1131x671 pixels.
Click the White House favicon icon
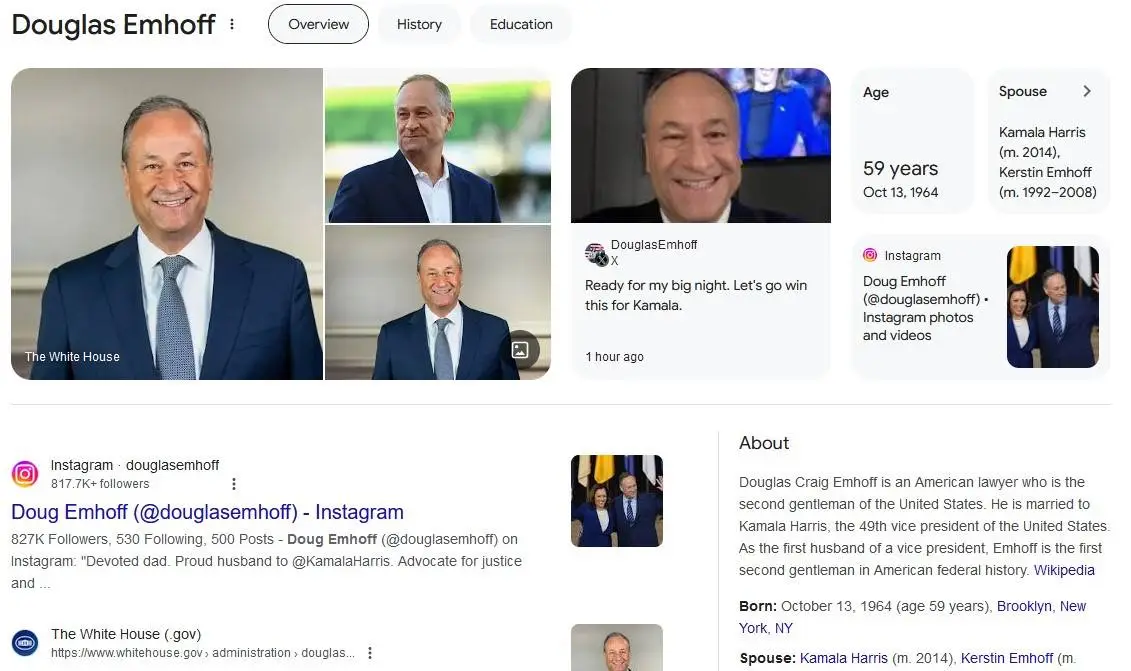25,642
